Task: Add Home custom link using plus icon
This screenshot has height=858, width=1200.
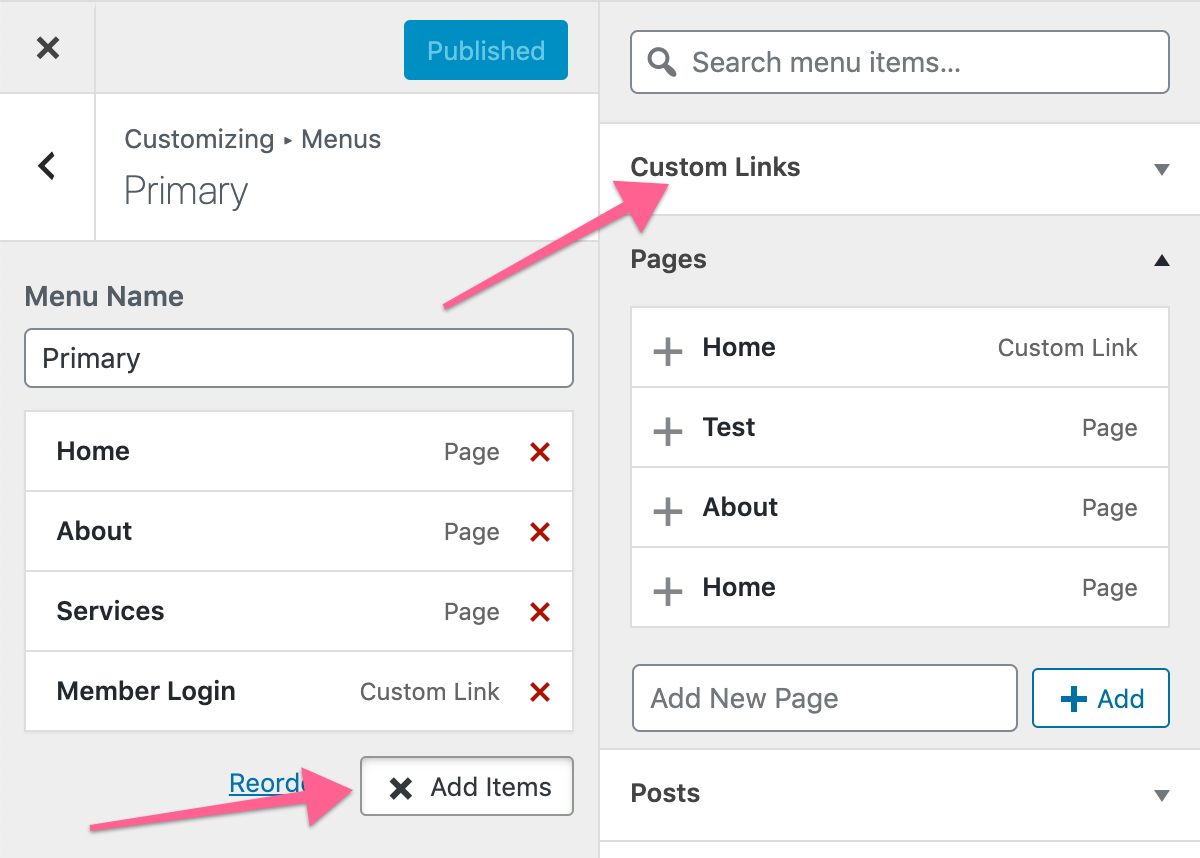Action: pyautogui.click(x=667, y=351)
